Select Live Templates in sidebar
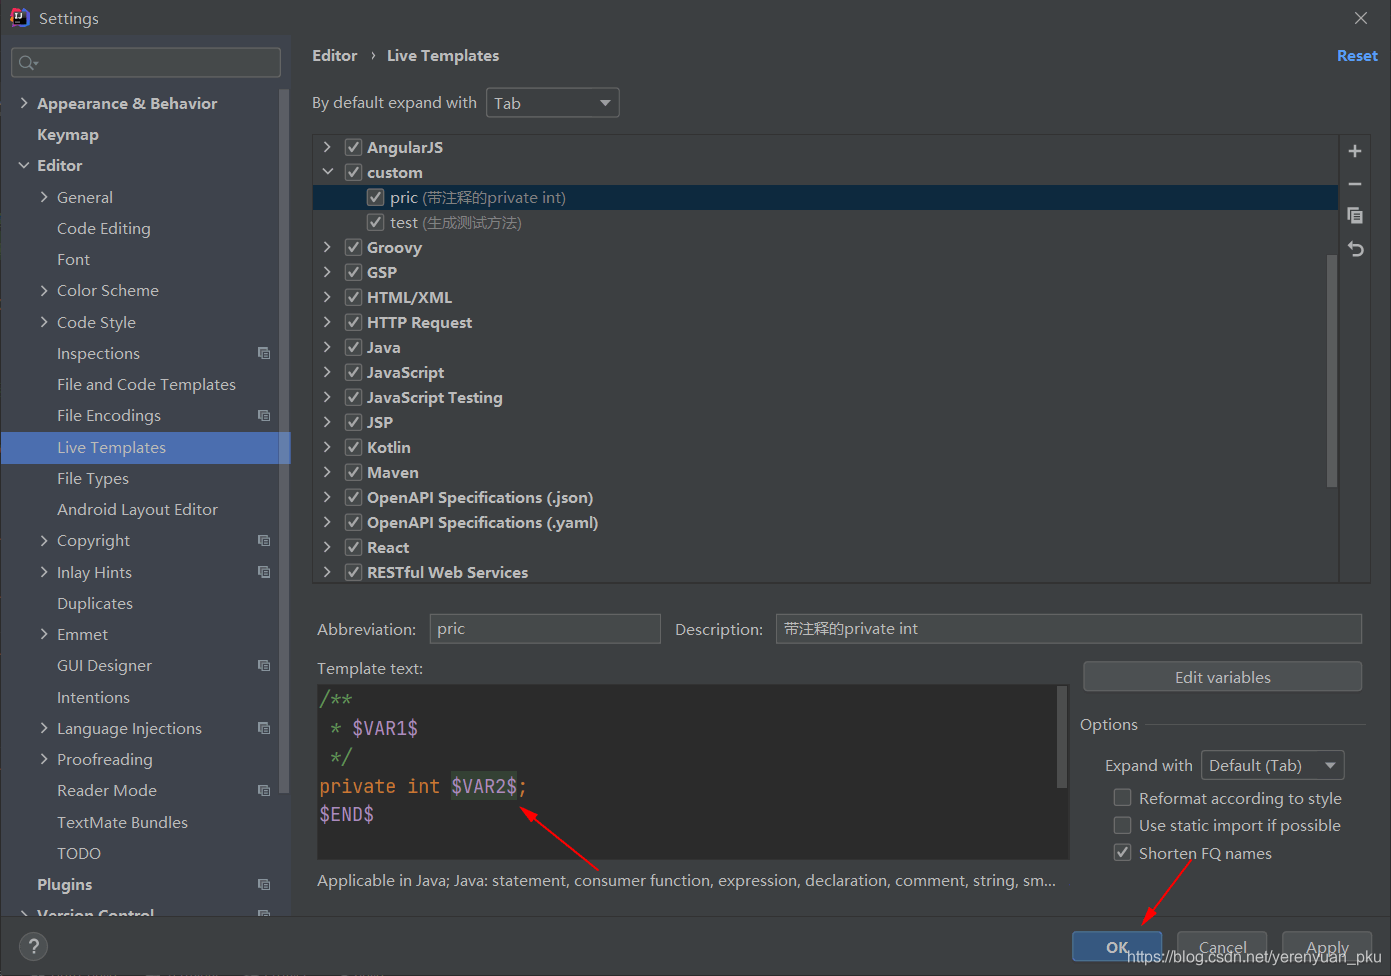This screenshot has height=976, width=1391. point(146,447)
